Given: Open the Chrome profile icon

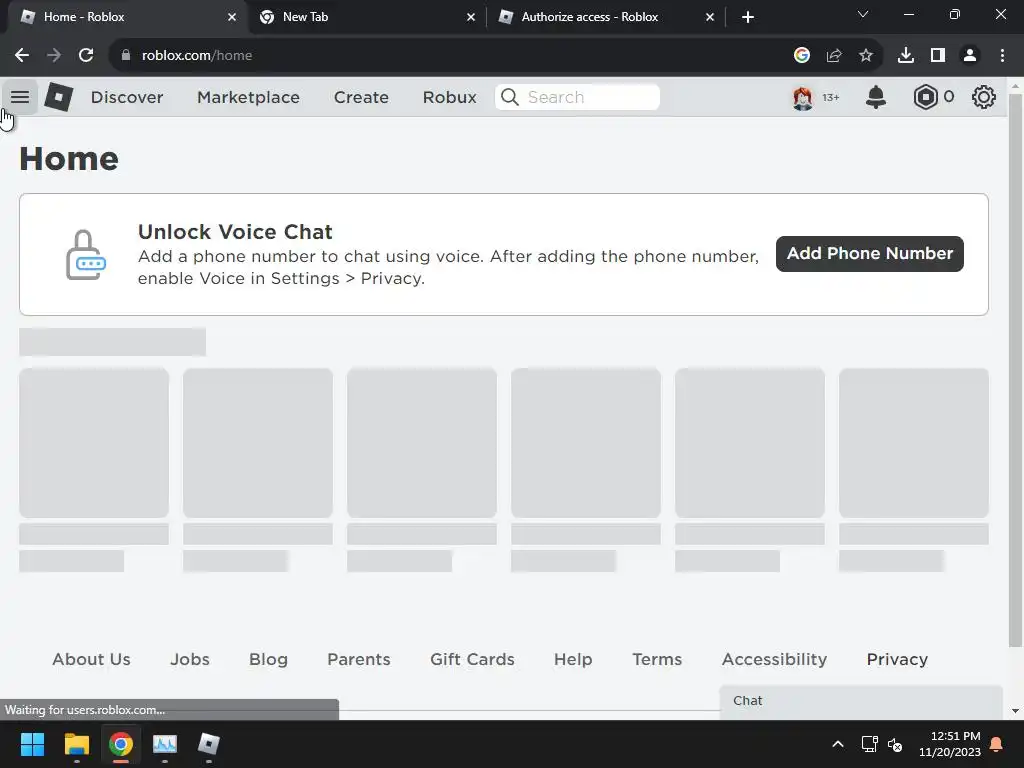Looking at the screenshot, I should point(970,56).
